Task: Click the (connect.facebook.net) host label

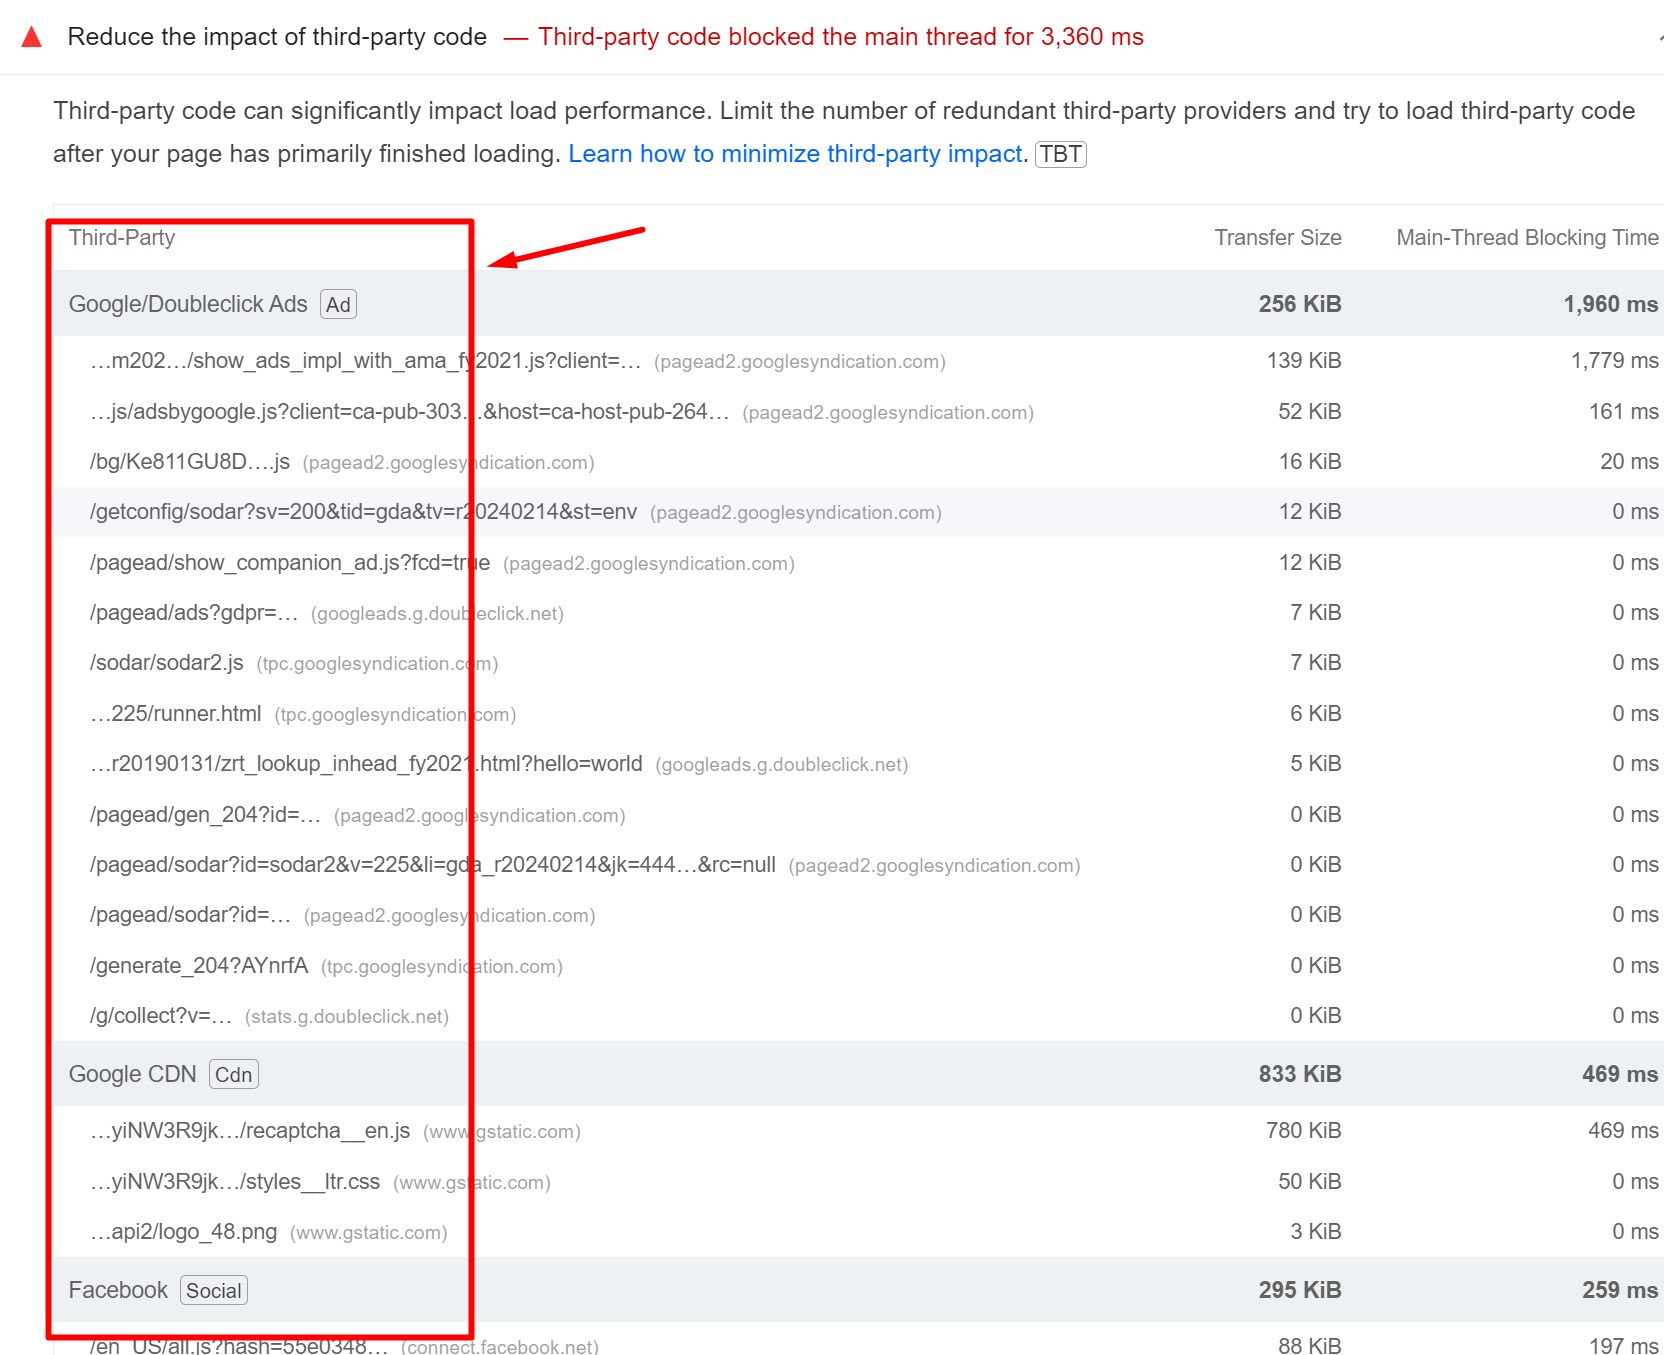Action: pos(500,1346)
